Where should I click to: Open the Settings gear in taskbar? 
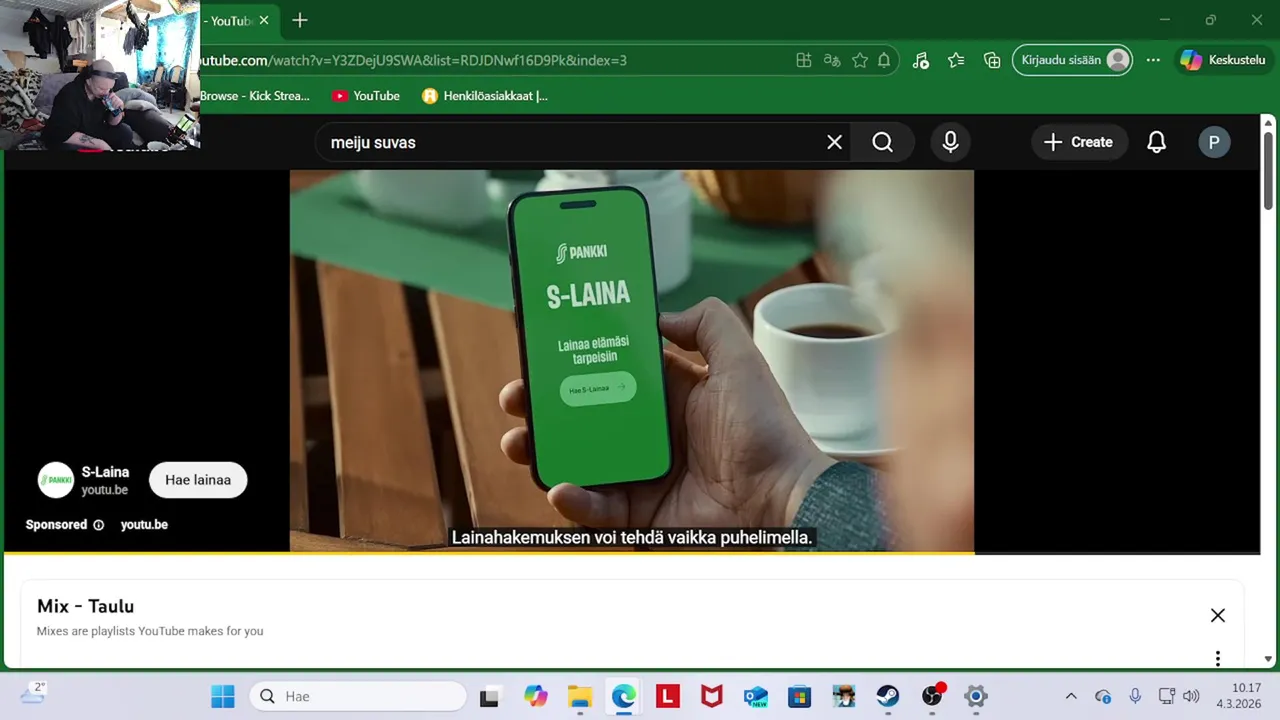[976, 696]
